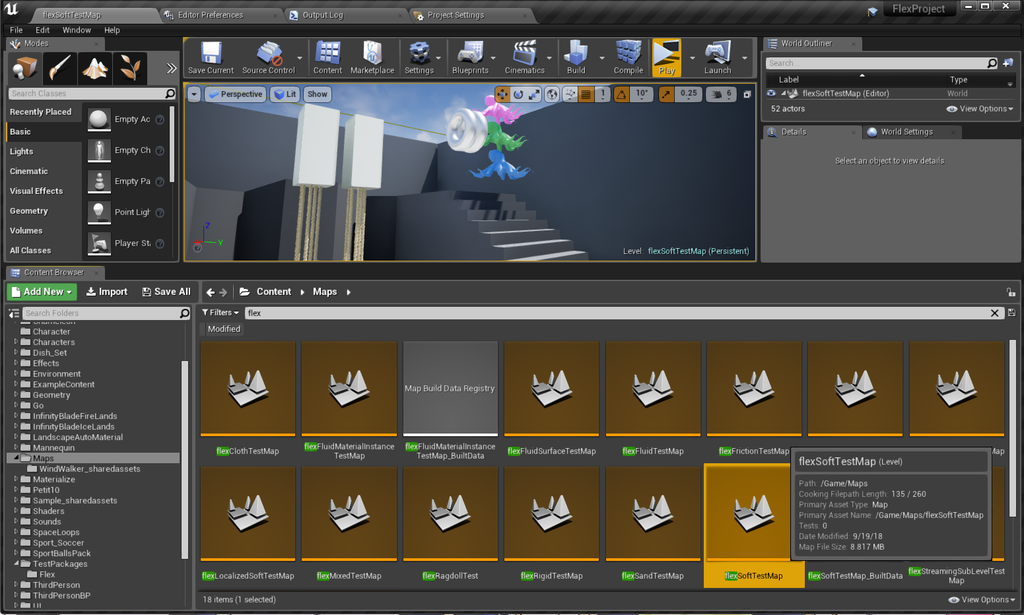This screenshot has width=1024, height=615.
Task: Select the flexClothTestMap thumbnail
Action: [x=248, y=388]
